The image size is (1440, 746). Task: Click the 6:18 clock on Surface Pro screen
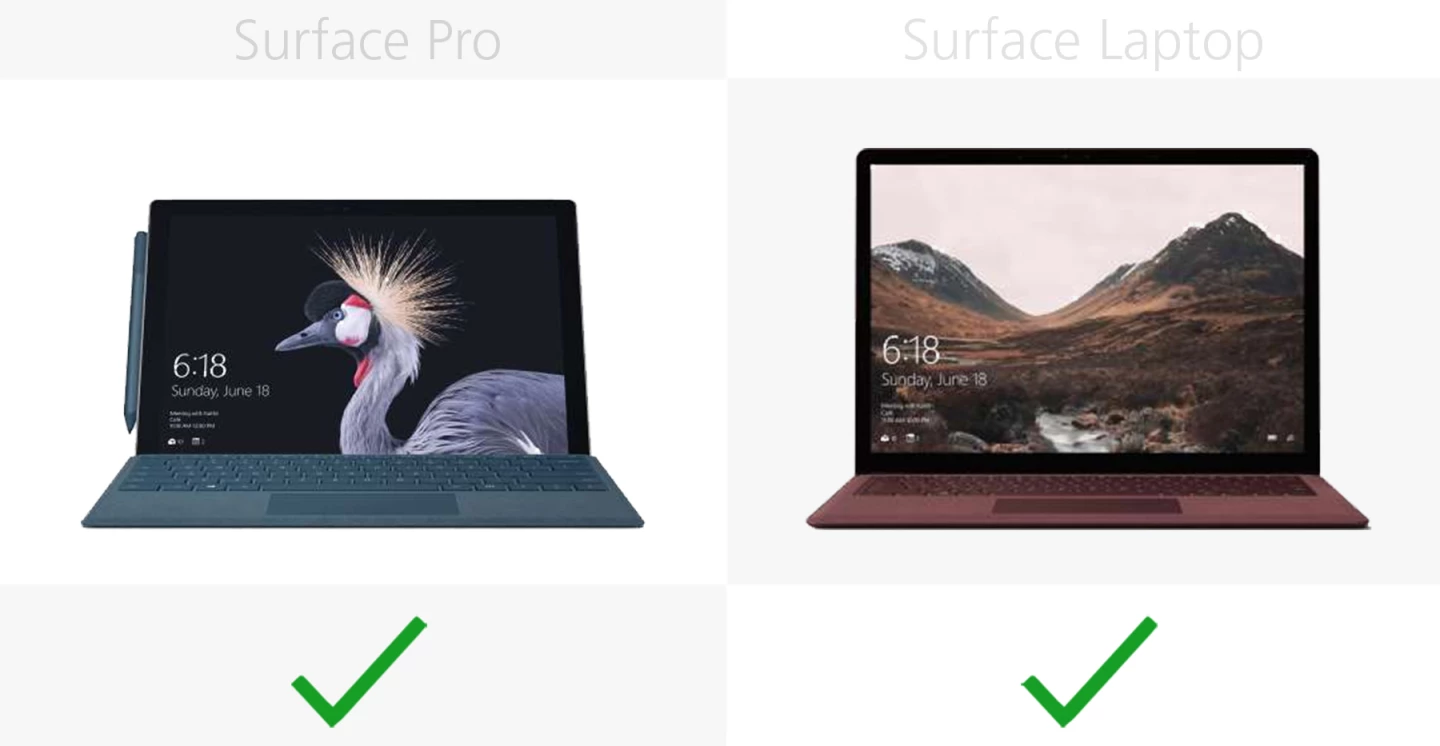(x=199, y=364)
